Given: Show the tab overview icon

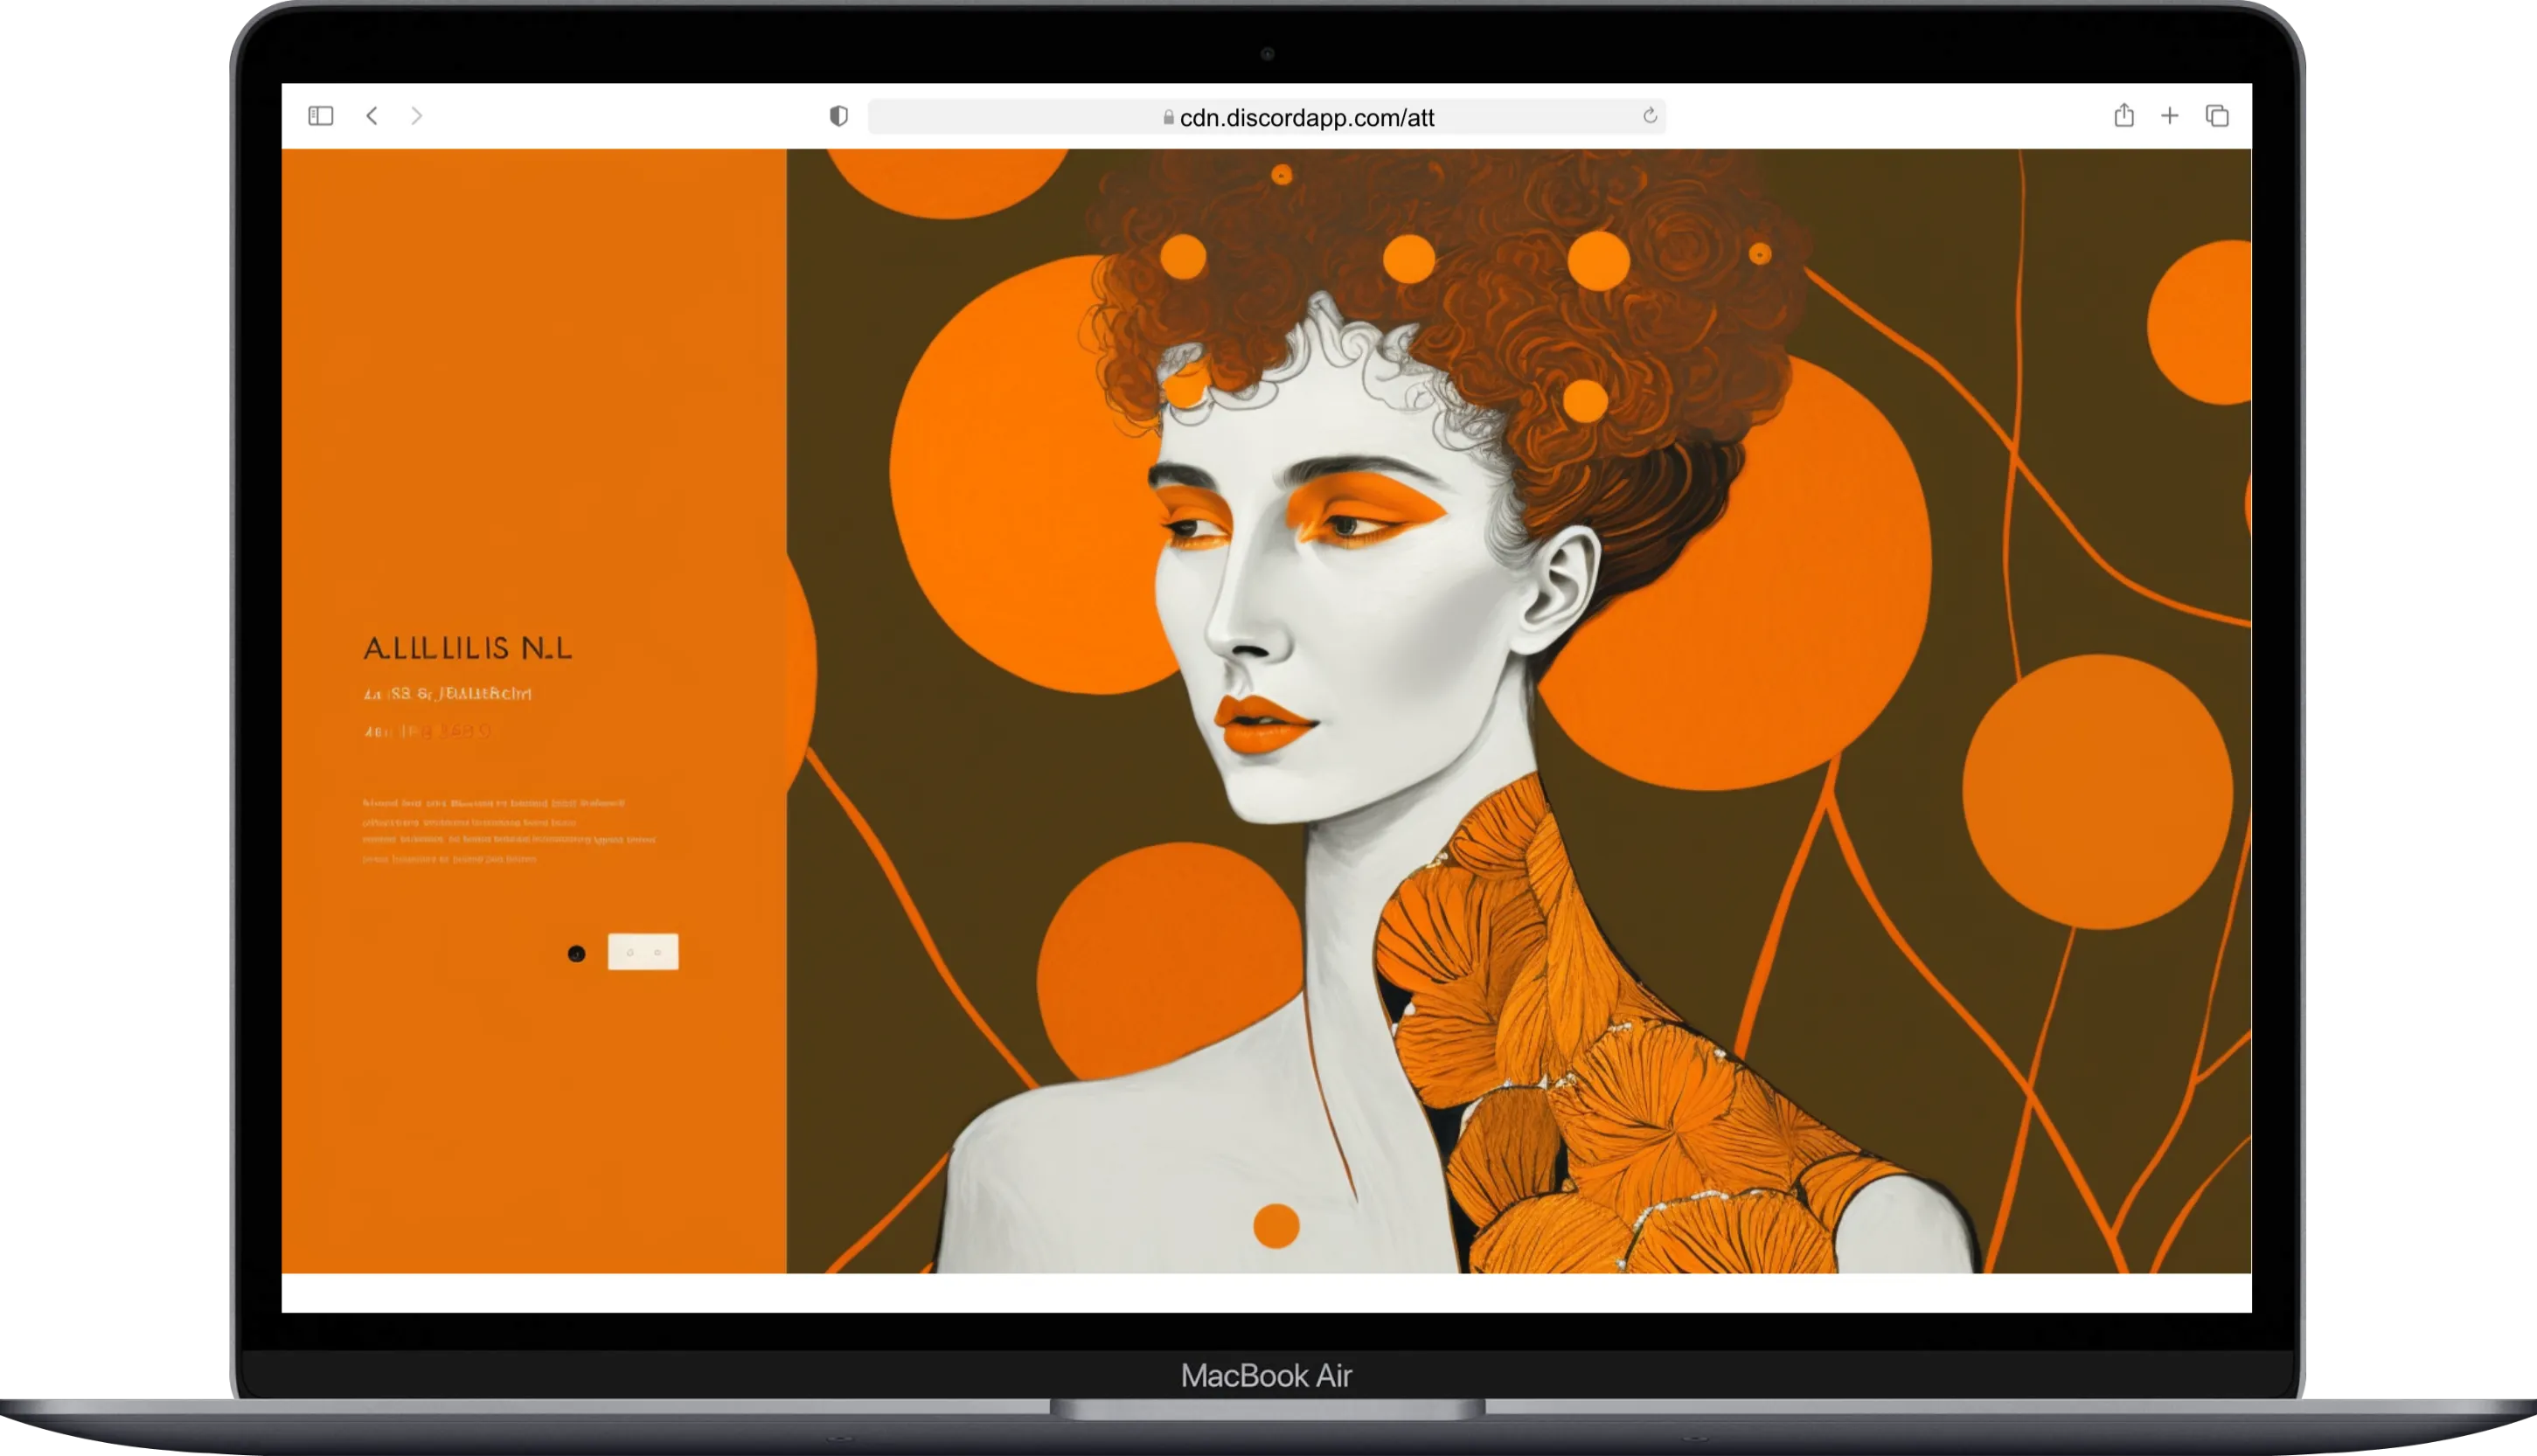Looking at the screenshot, I should 2217,116.
